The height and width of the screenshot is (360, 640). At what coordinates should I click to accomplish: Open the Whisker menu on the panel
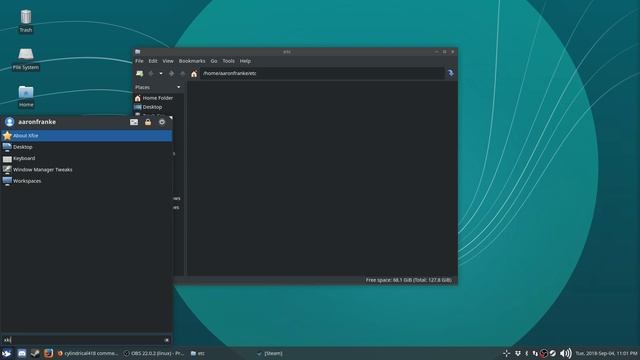(6, 353)
